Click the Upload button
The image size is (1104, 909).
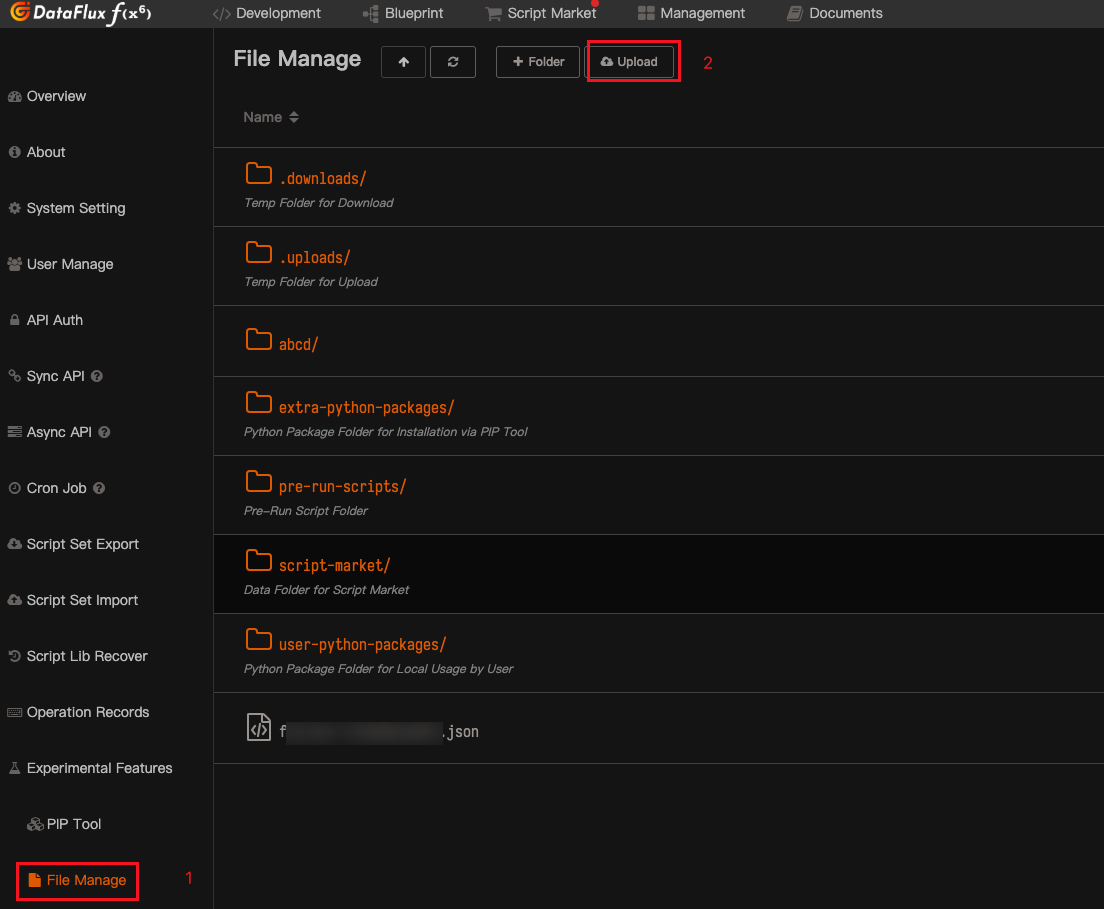click(x=629, y=62)
